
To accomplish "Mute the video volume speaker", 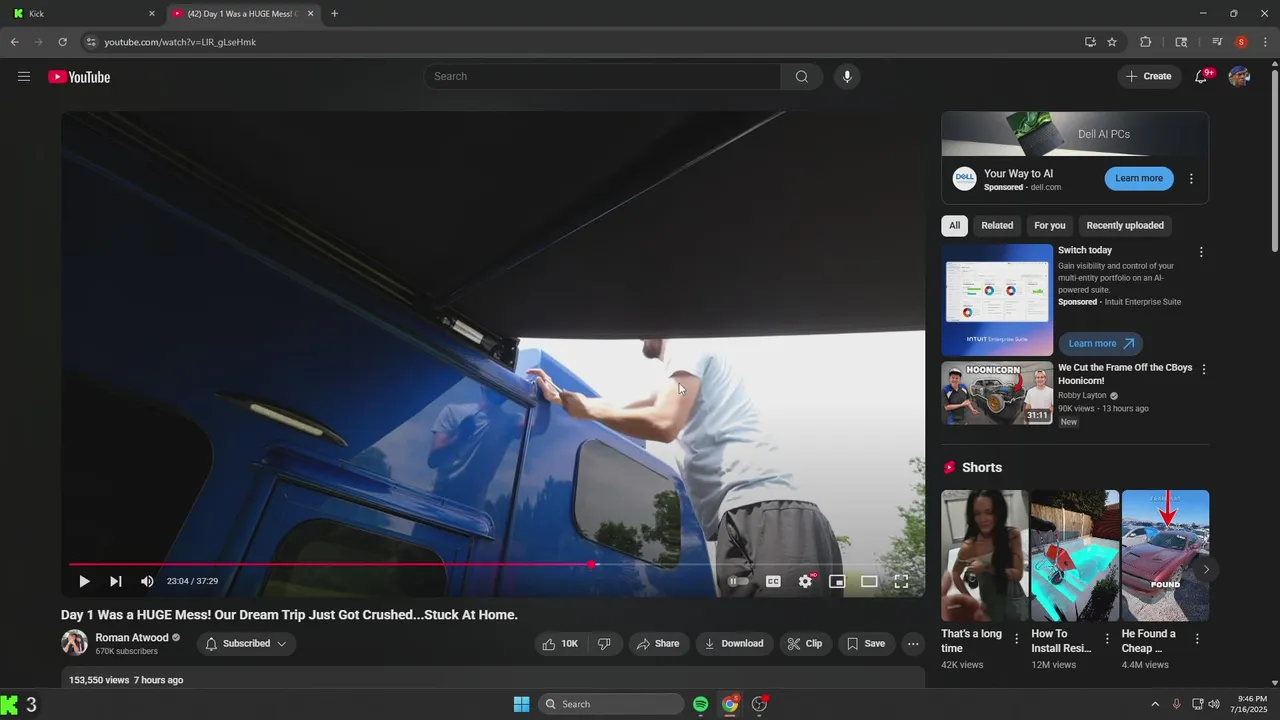I will point(147,581).
